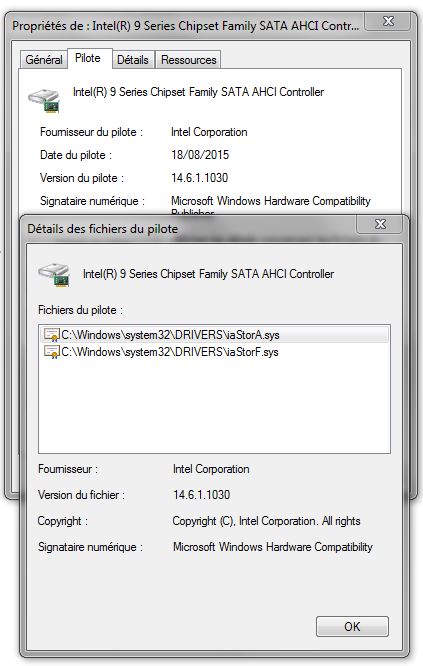
Task: Select the Pilote tab
Action: coord(88,58)
